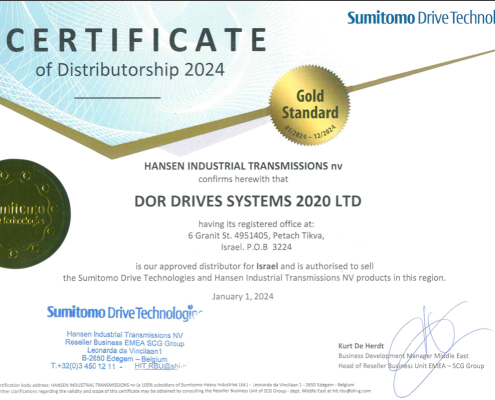Screen dimensions: 495x400
Task: Click the Israel P.O.B 3224 line
Action: [x=256, y=247]
